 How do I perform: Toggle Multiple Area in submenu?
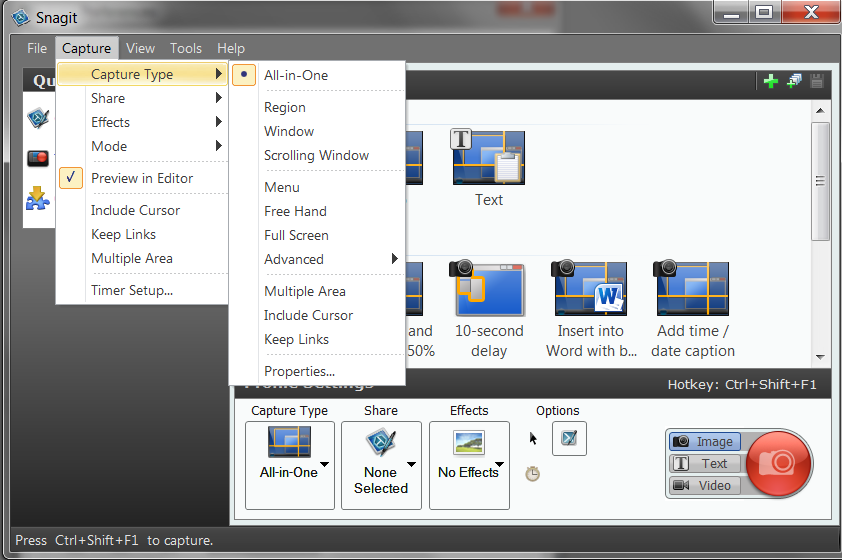tap(317, 292)
